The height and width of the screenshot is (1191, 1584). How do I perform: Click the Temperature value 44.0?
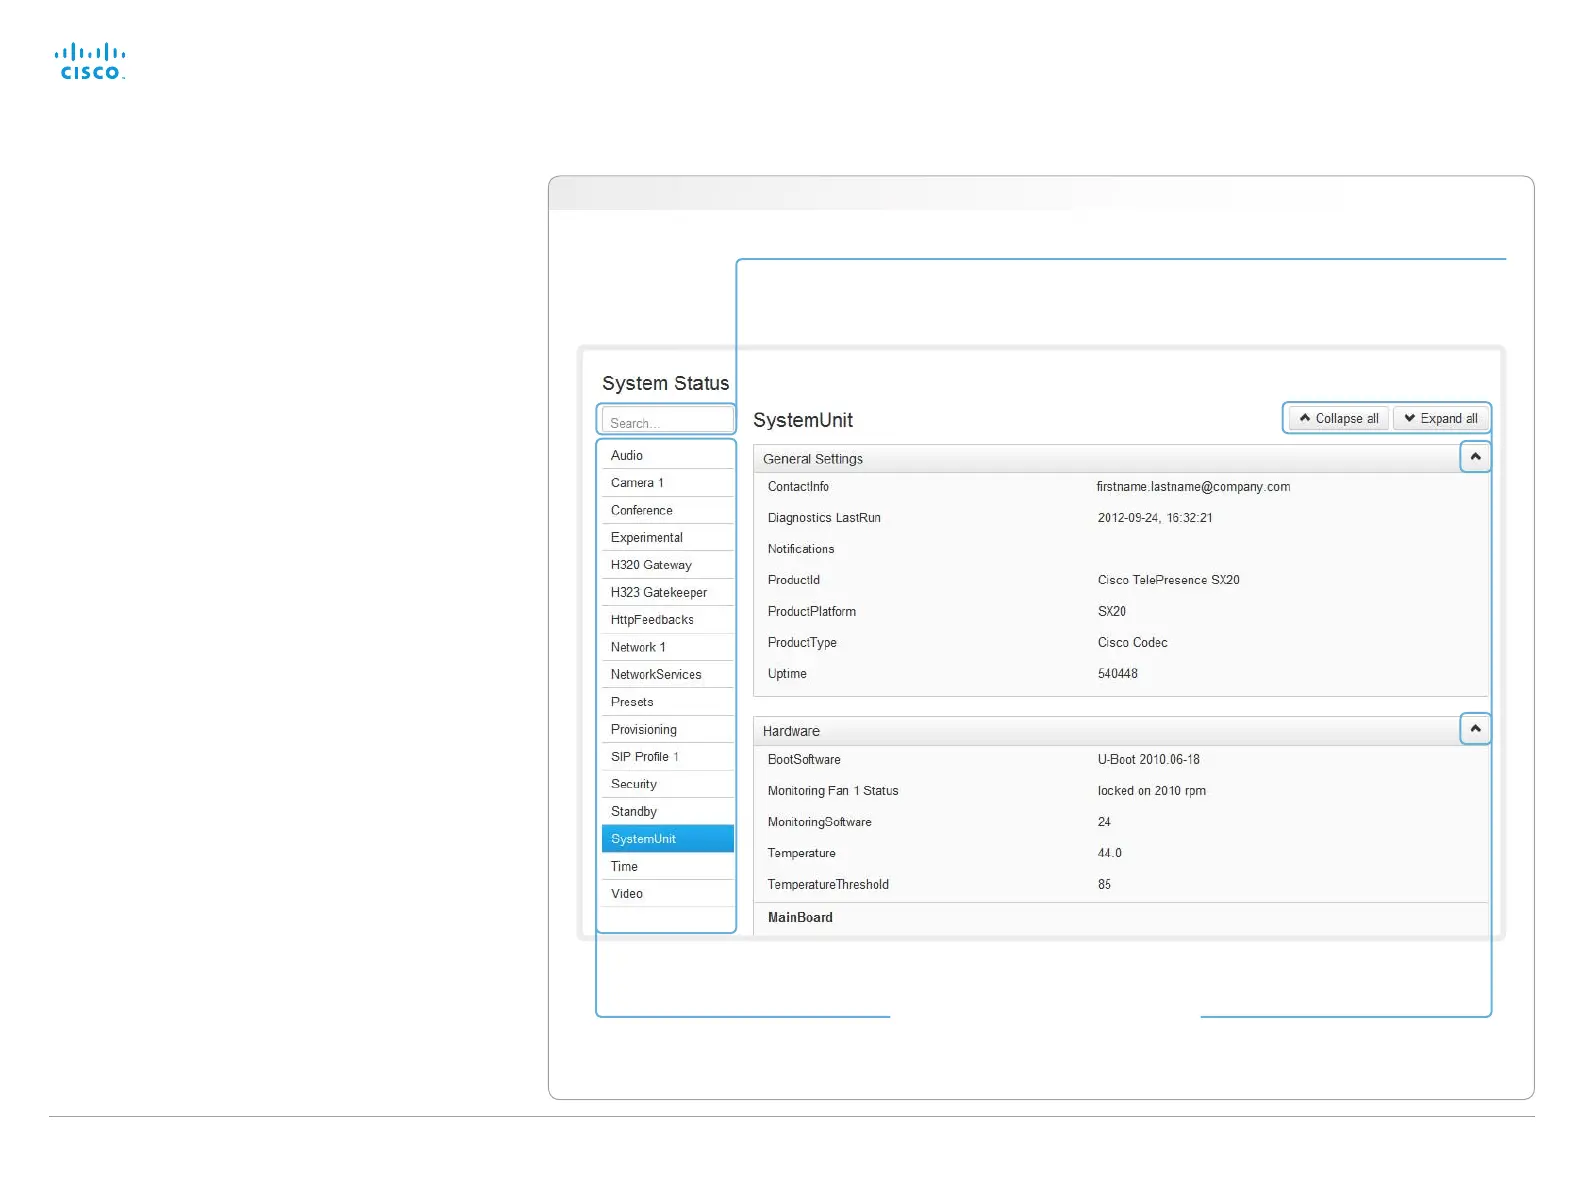tap(1109, 853)
